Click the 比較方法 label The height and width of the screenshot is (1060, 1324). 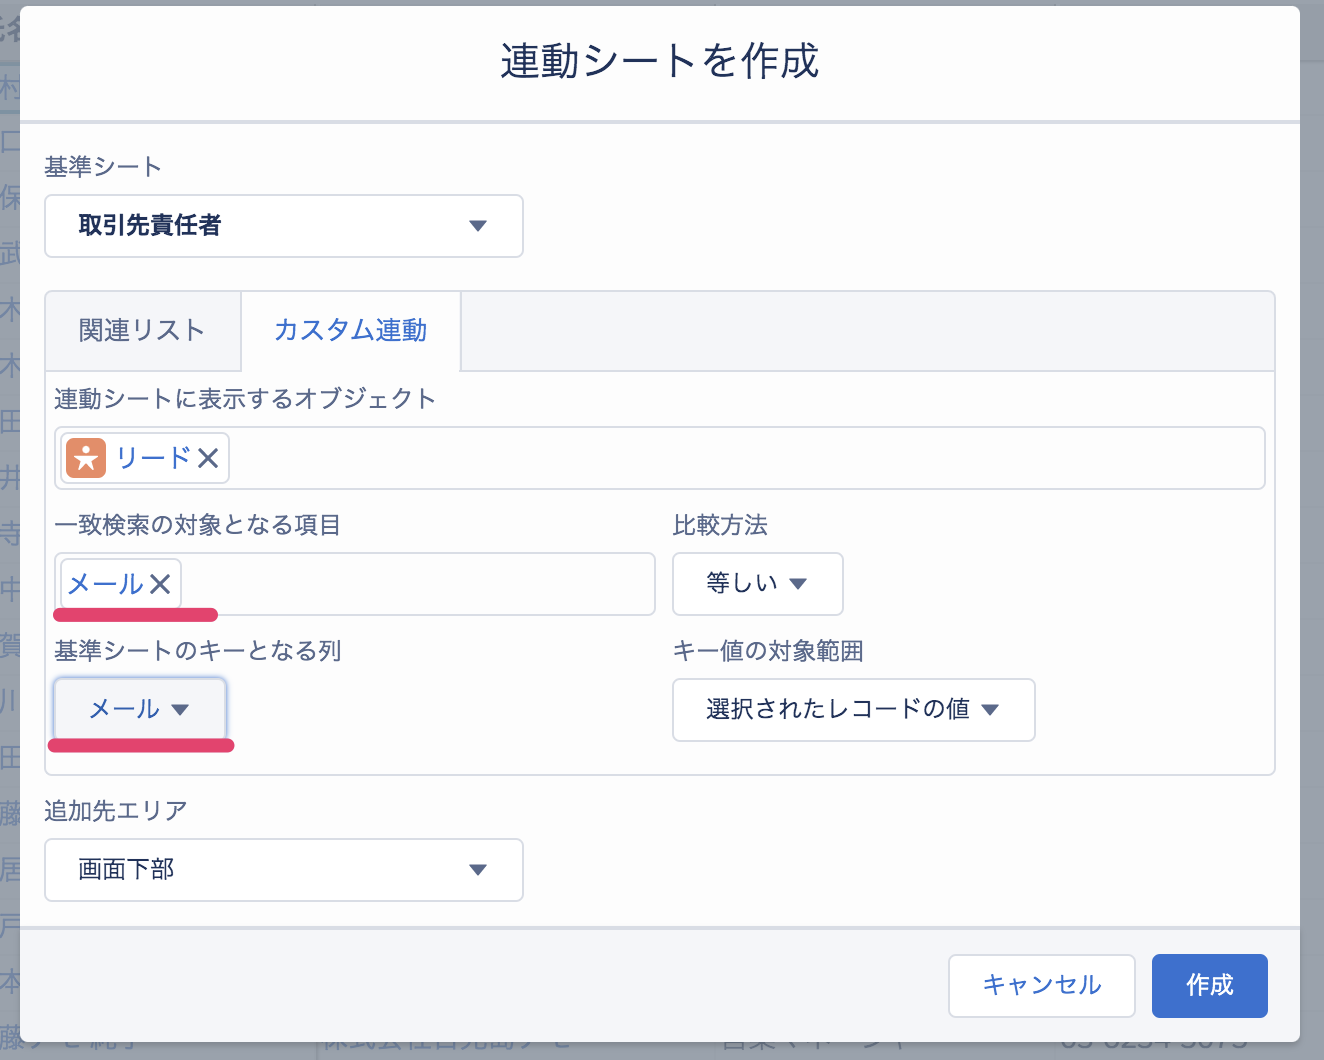pos(720,525)
